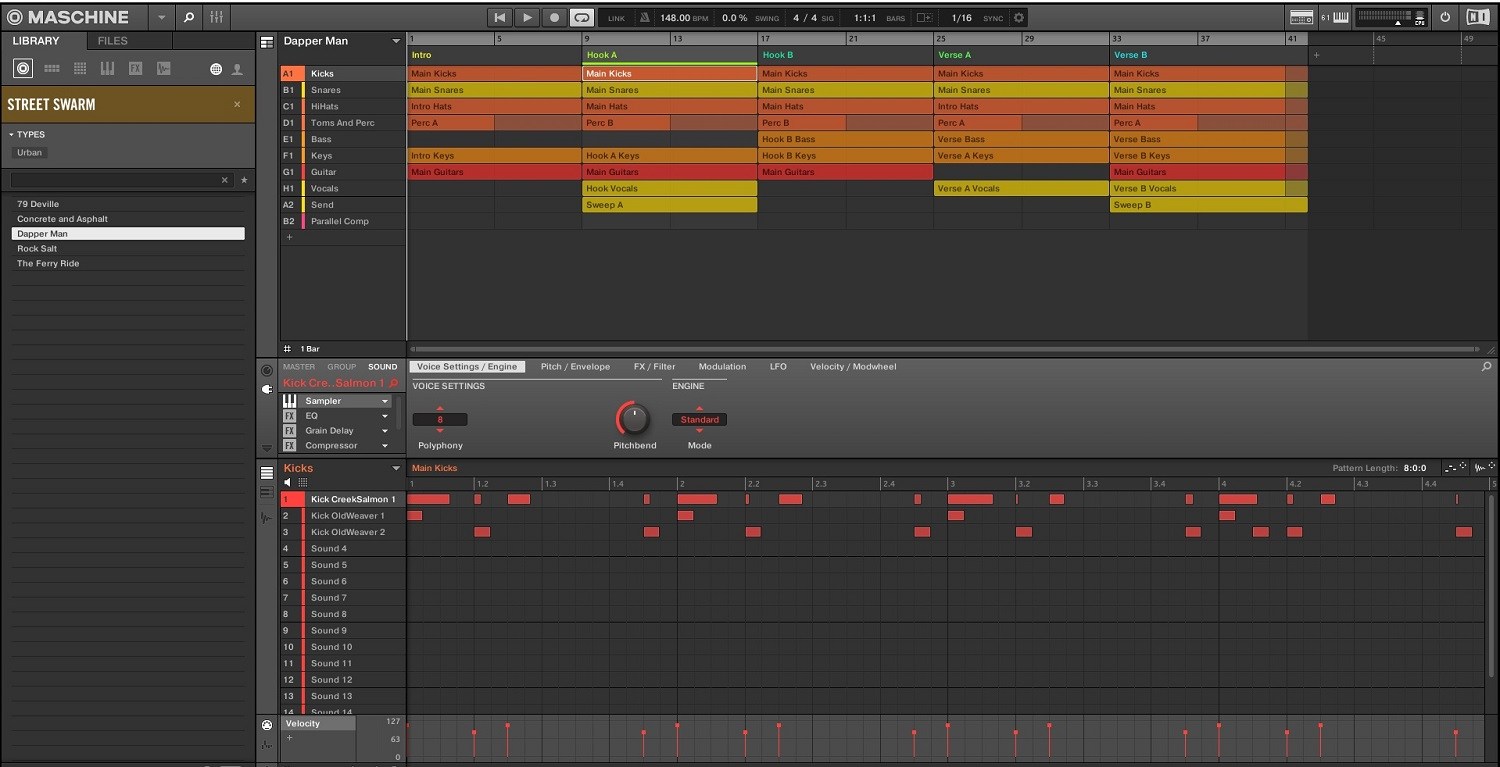Open the LFO tab
Screen dimensions: 1500x767
pos(778,367)
